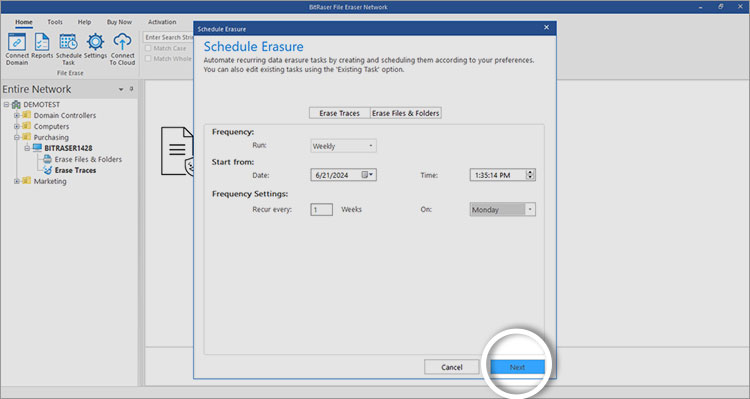This screenshot has width=750, height=399.
Task: Click the Connect To Cloud icon
Action: point(122,42)
